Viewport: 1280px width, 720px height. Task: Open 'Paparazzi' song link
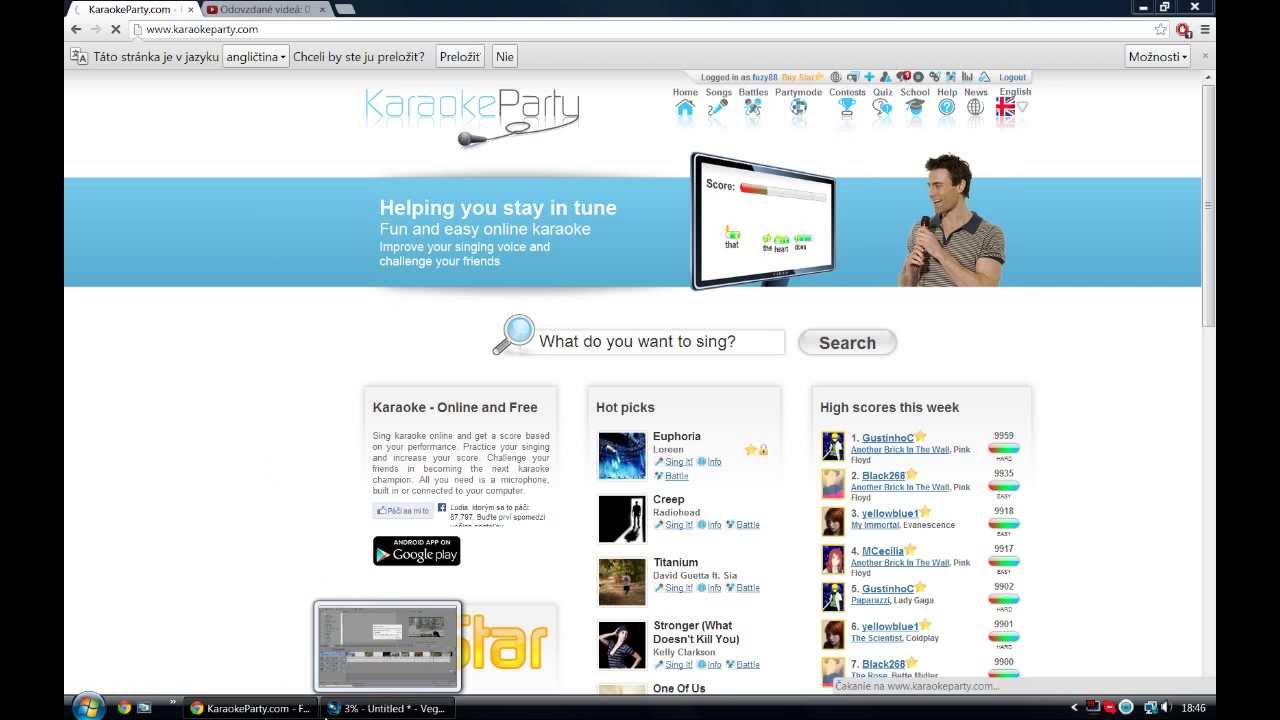click(869, 600)
